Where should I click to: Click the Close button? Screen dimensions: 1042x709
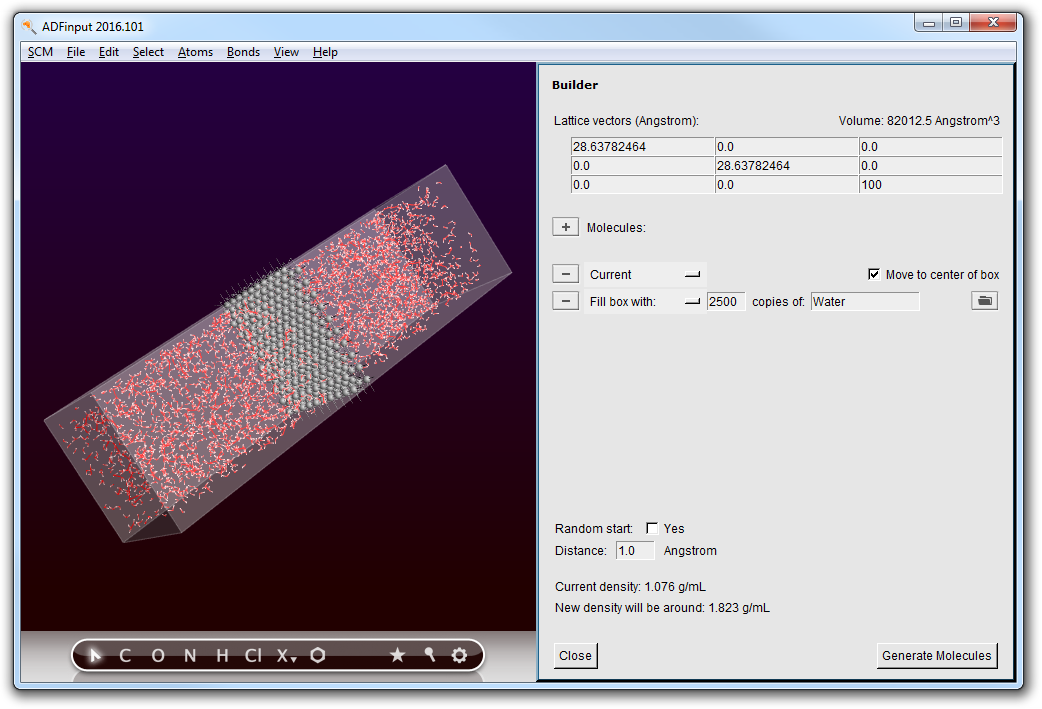575,656
